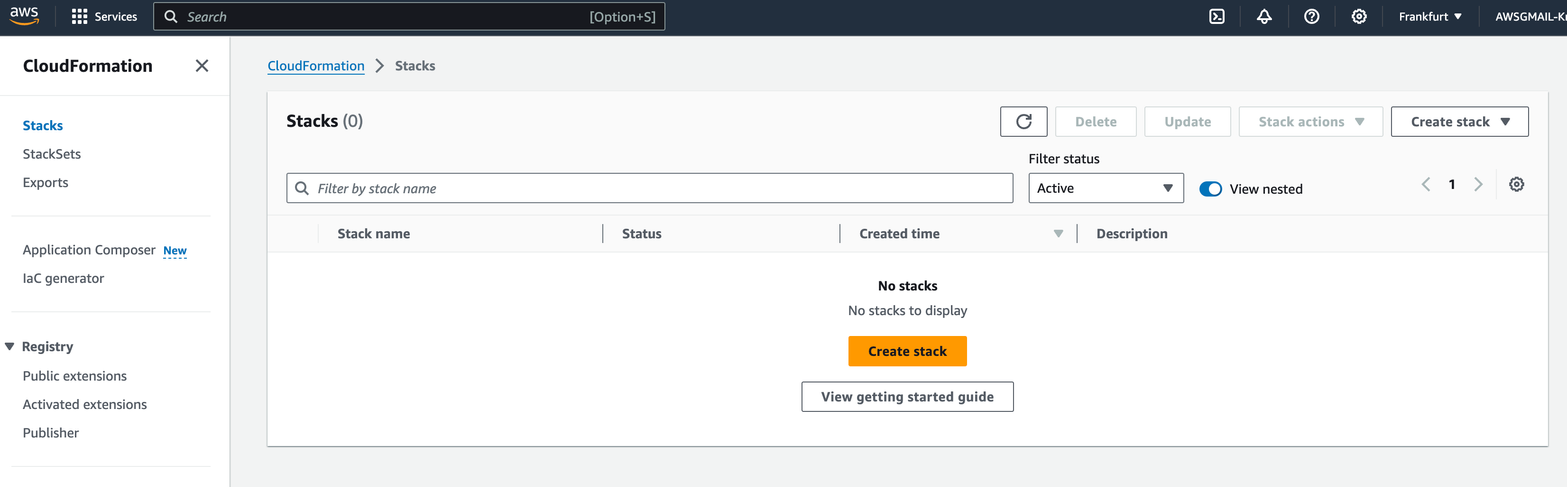Open the Filter status Active dropdown
The height and width of the screenshot is (487, 1567).
[x=1105, y=188]
